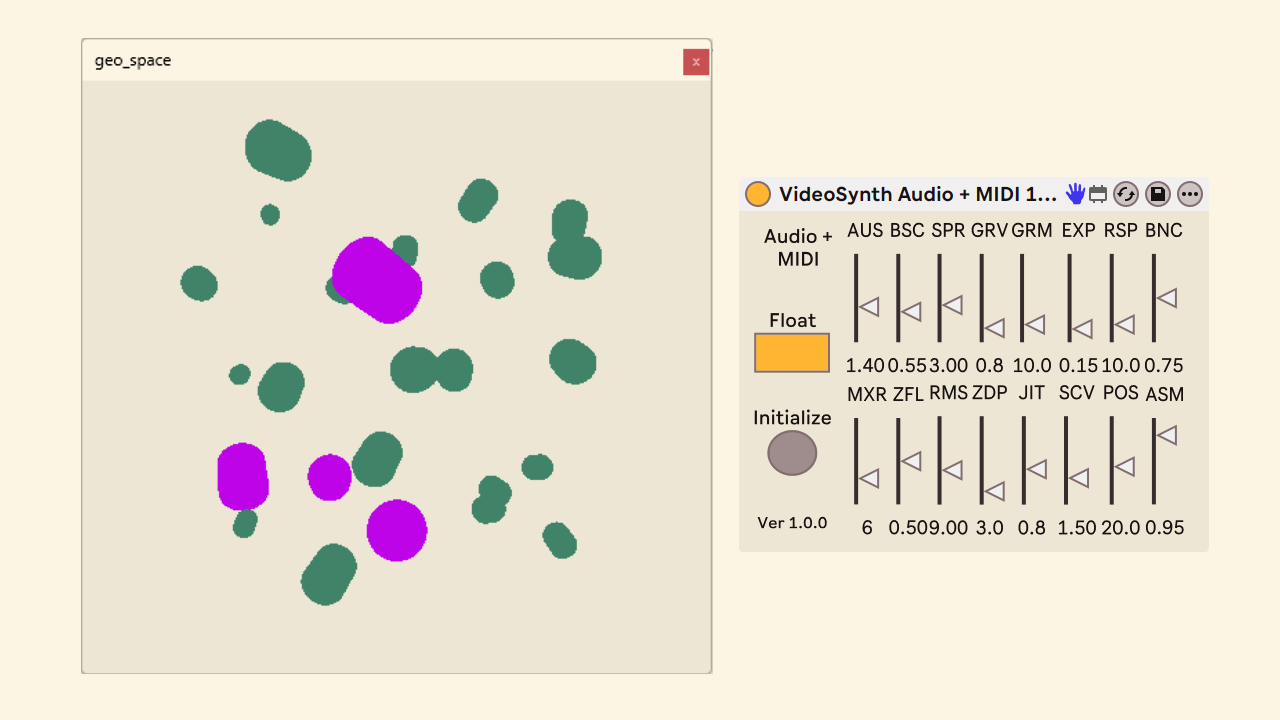Click the GRV slider handle

pos(994,327)
